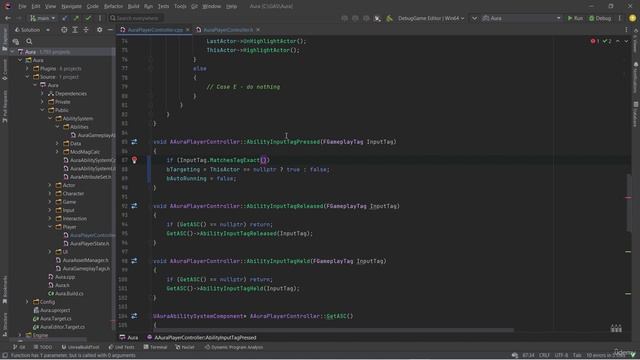Collapse the Aura solution root node
Viewport: 640px width, 360px height.
[x=12, y=52]
